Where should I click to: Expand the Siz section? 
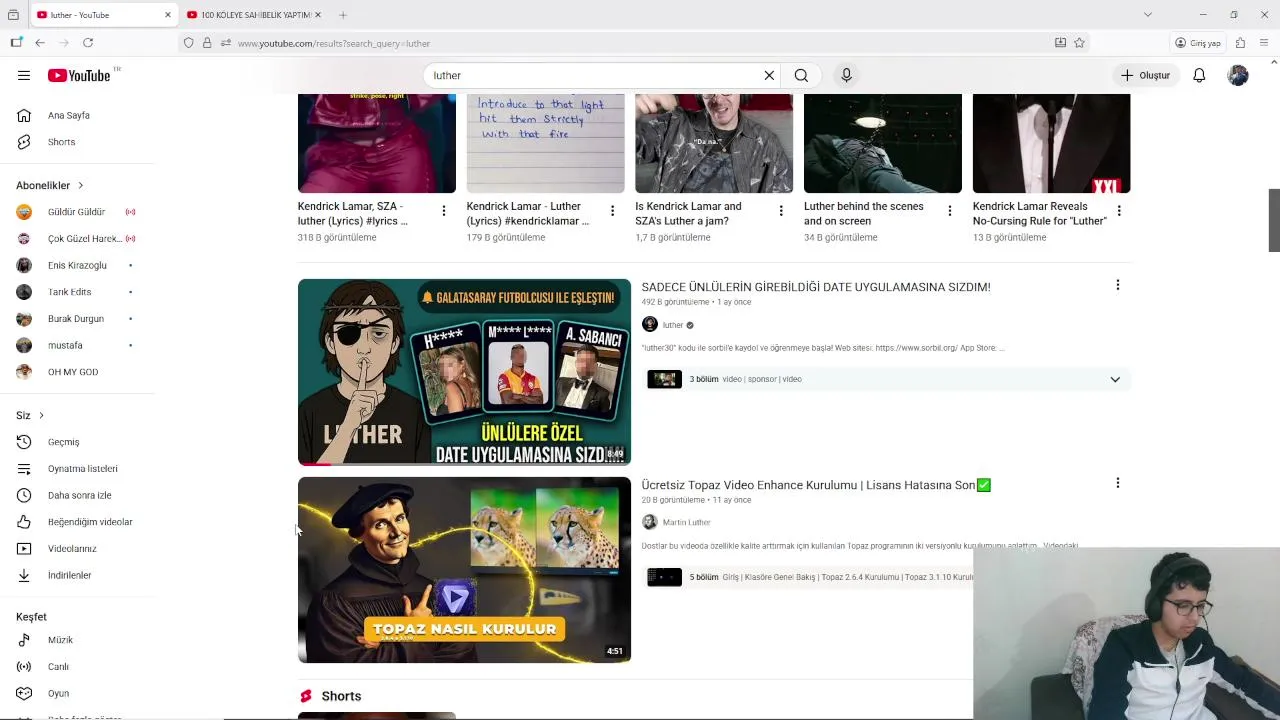coord(30,415)
